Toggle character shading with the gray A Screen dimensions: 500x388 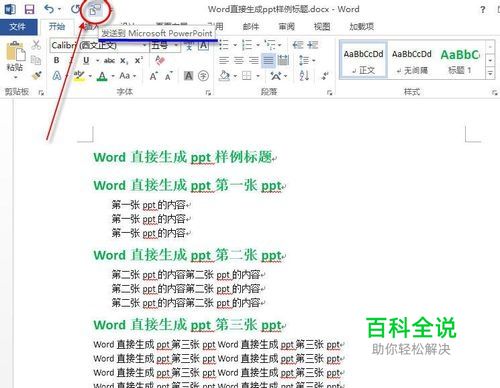point(189,76)
